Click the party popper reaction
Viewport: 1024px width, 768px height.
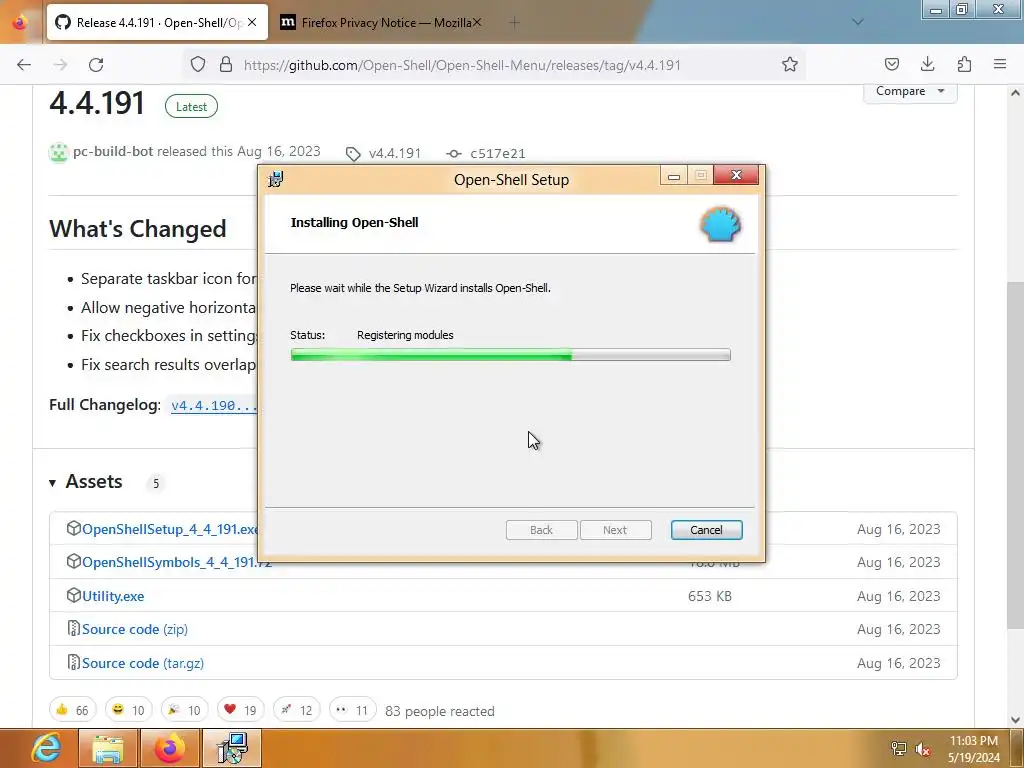[185, 710]
